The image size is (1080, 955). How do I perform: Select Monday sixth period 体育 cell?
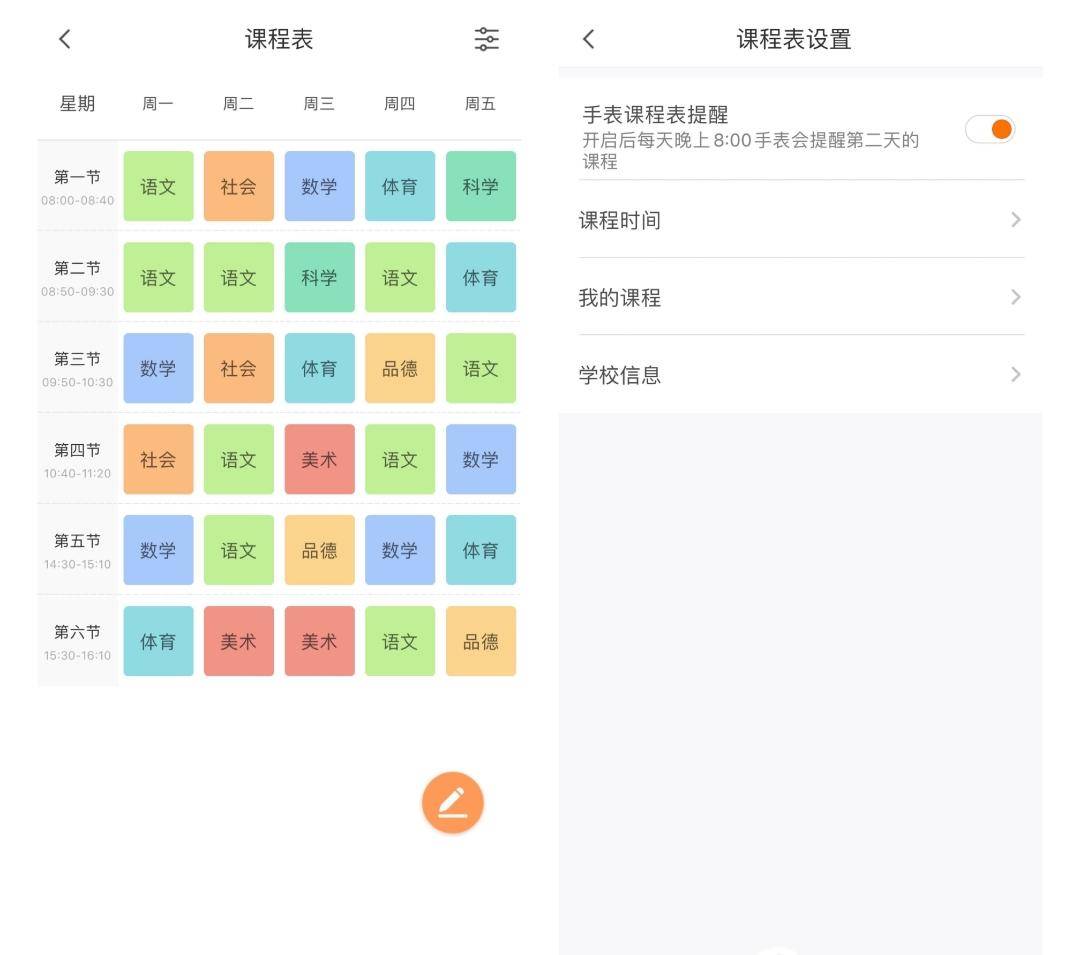[158, 641]
